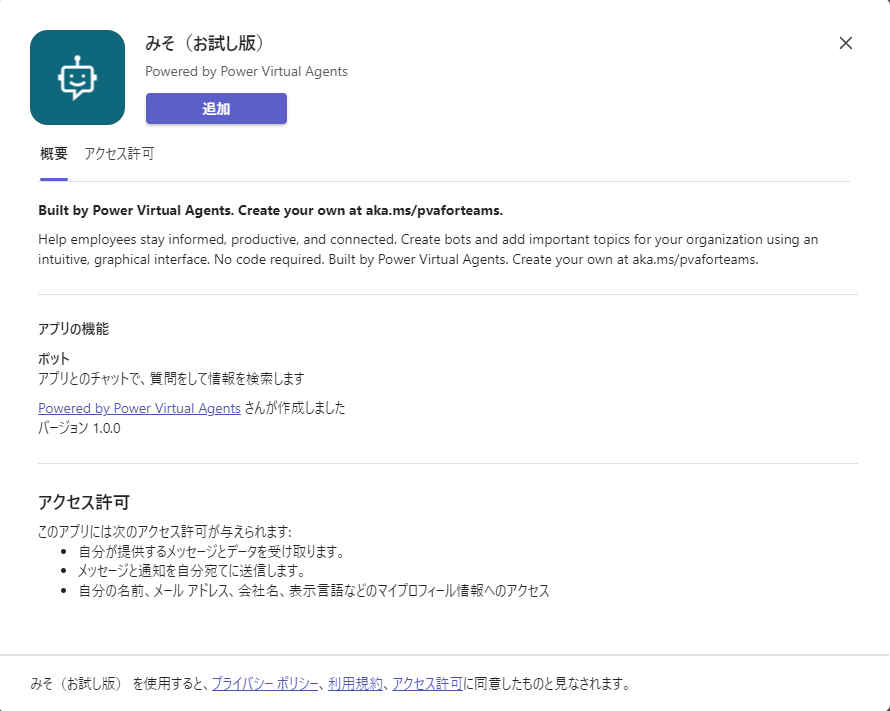Click このアプリには次のアクセス許可 text
Image resolution: width=890 pixels, height=711 pixels.
pos(165,532)
